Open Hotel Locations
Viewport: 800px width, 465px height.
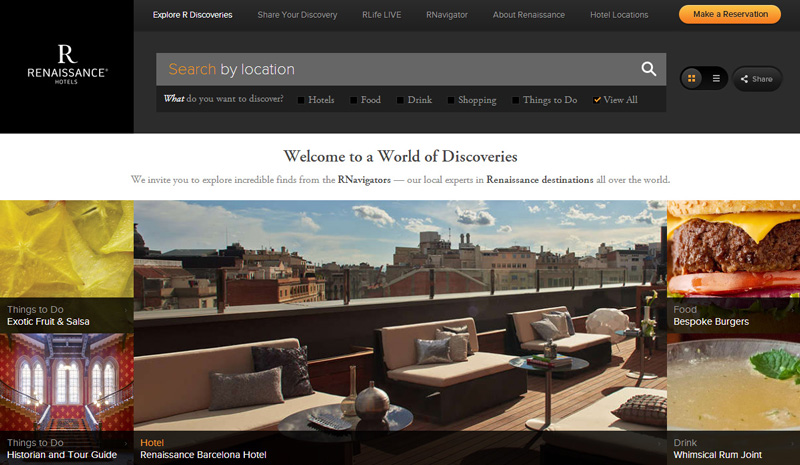619,15
